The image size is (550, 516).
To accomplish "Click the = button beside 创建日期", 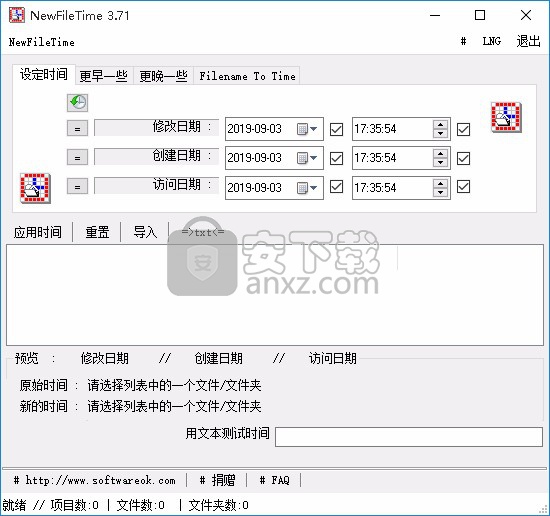I will tap(77, 158).
